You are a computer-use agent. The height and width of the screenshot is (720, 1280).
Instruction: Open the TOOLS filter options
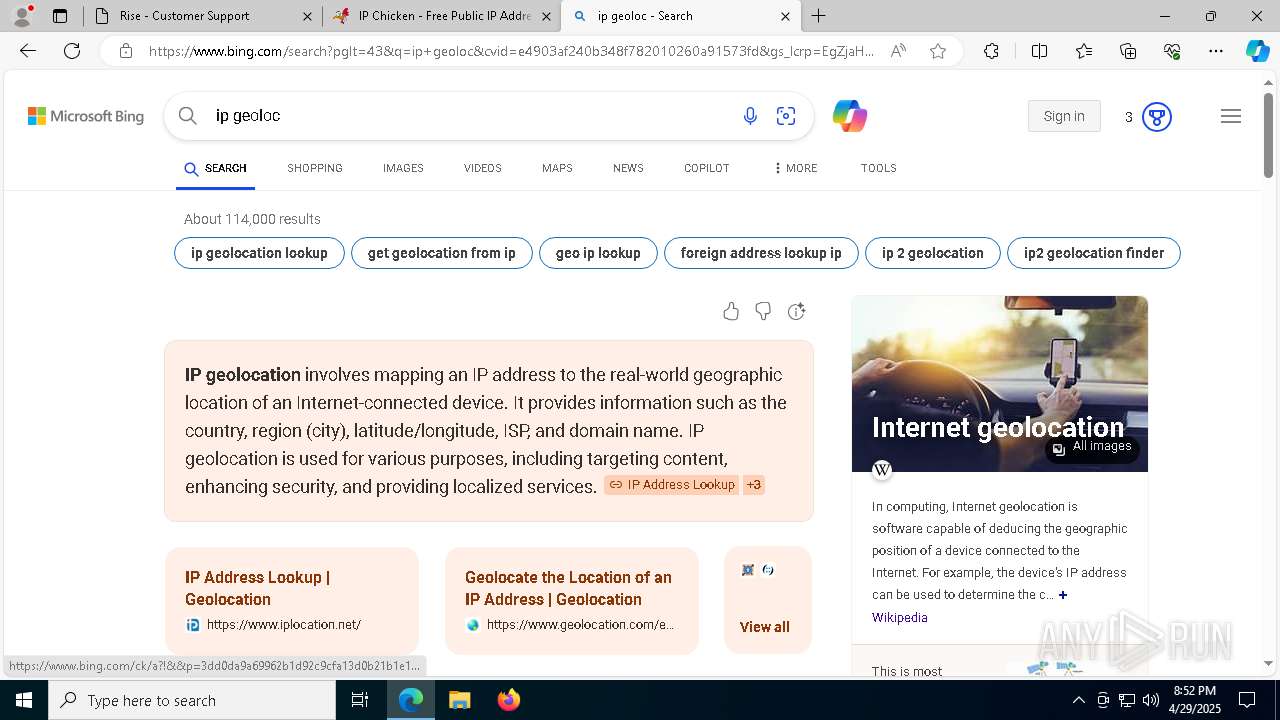pyautogui.click(x=878, y=168)
